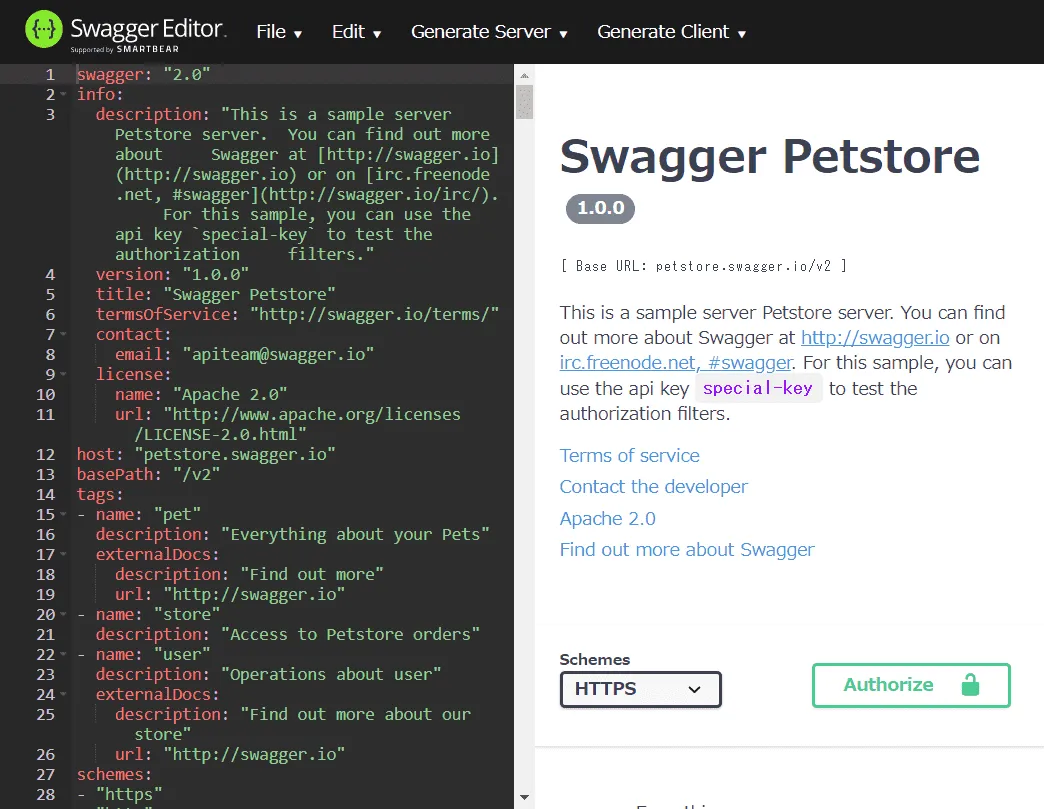1044x809 pixels.
Task: Click the Contact the developer link
Action: [653, 487]
